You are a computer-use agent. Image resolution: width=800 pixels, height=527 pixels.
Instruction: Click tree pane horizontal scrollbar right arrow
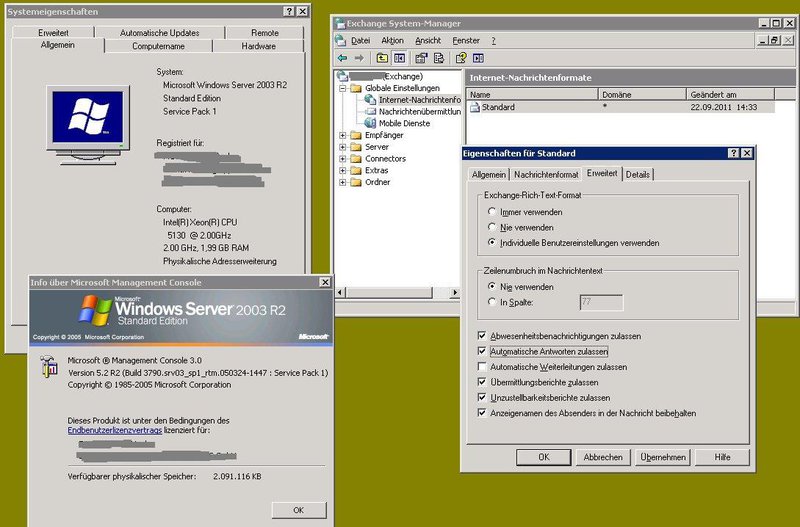click(x=455, y=292)
